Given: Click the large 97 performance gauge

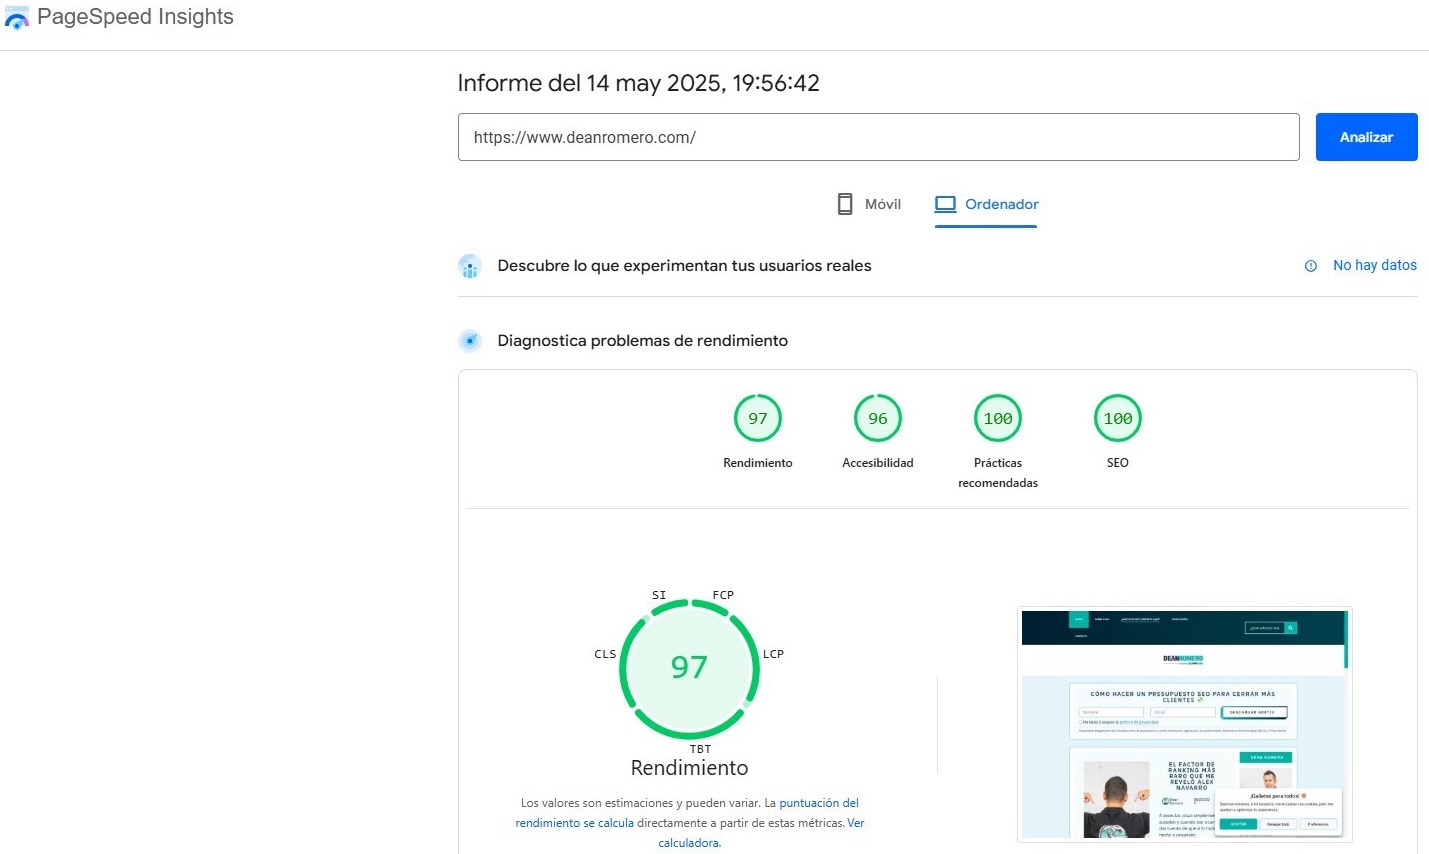Looking at the screenshot, I should click(x=689, y=667).
